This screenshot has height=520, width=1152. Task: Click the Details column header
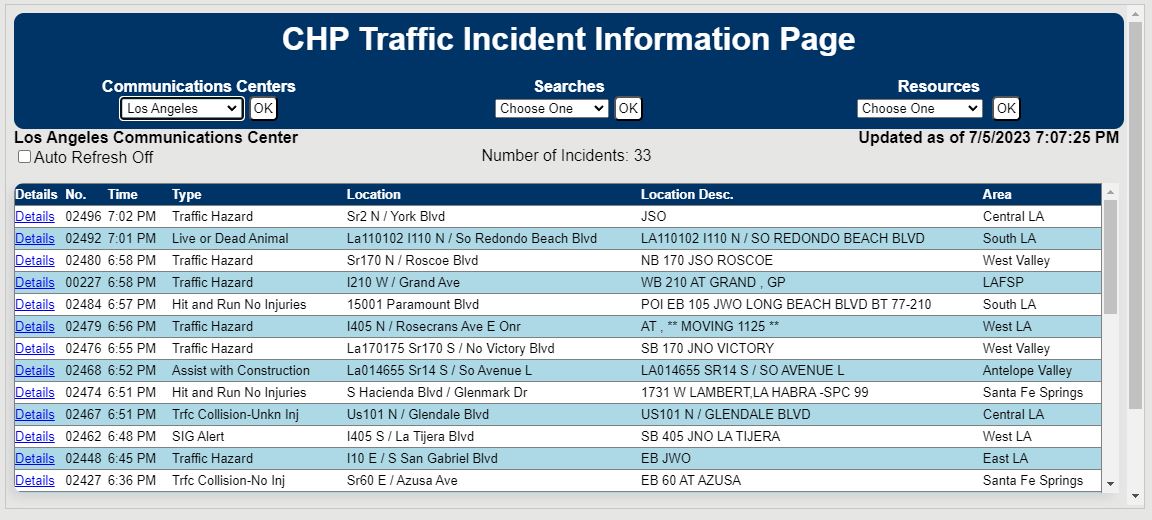(36, 195)
